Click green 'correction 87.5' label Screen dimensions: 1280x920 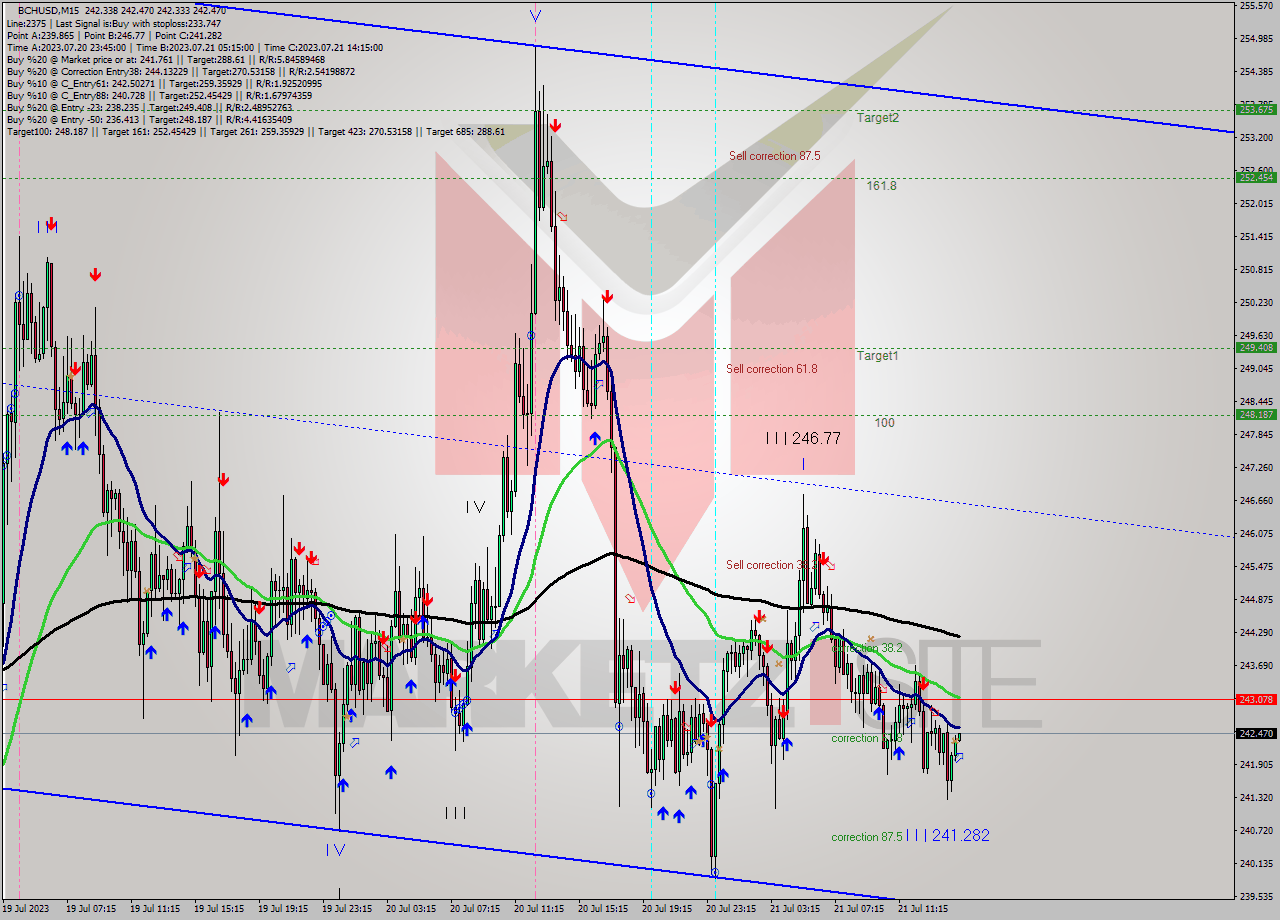[867, 837]
